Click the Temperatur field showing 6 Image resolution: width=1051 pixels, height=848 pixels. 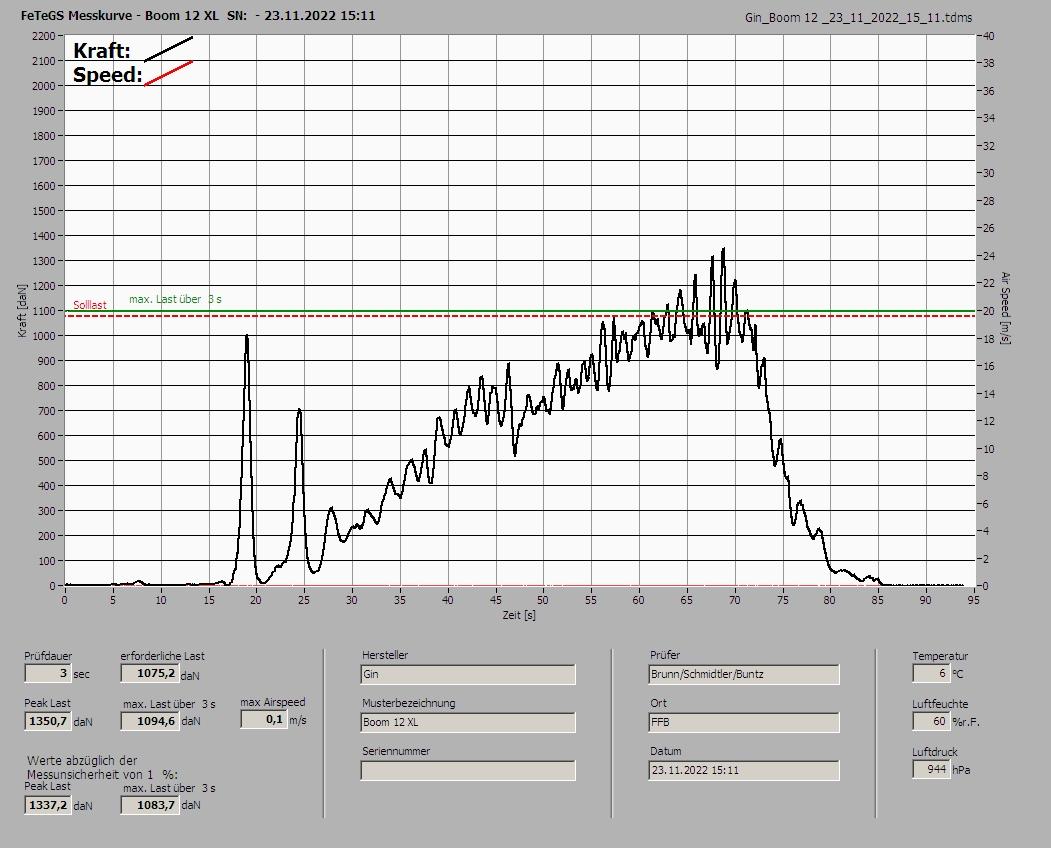pos(931,674)
